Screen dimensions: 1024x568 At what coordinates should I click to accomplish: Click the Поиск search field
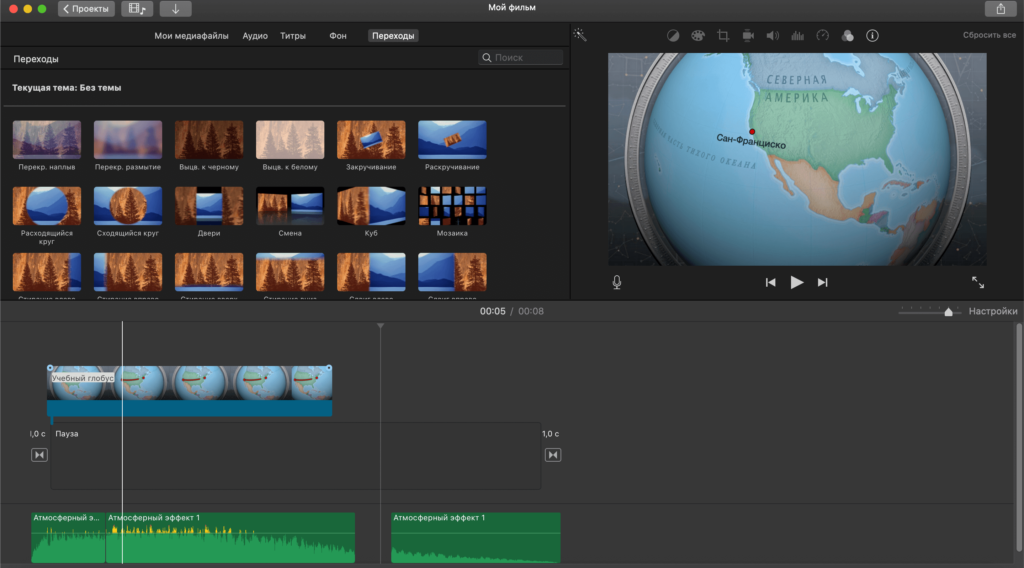pyautogui.click(x=520, y=59)
